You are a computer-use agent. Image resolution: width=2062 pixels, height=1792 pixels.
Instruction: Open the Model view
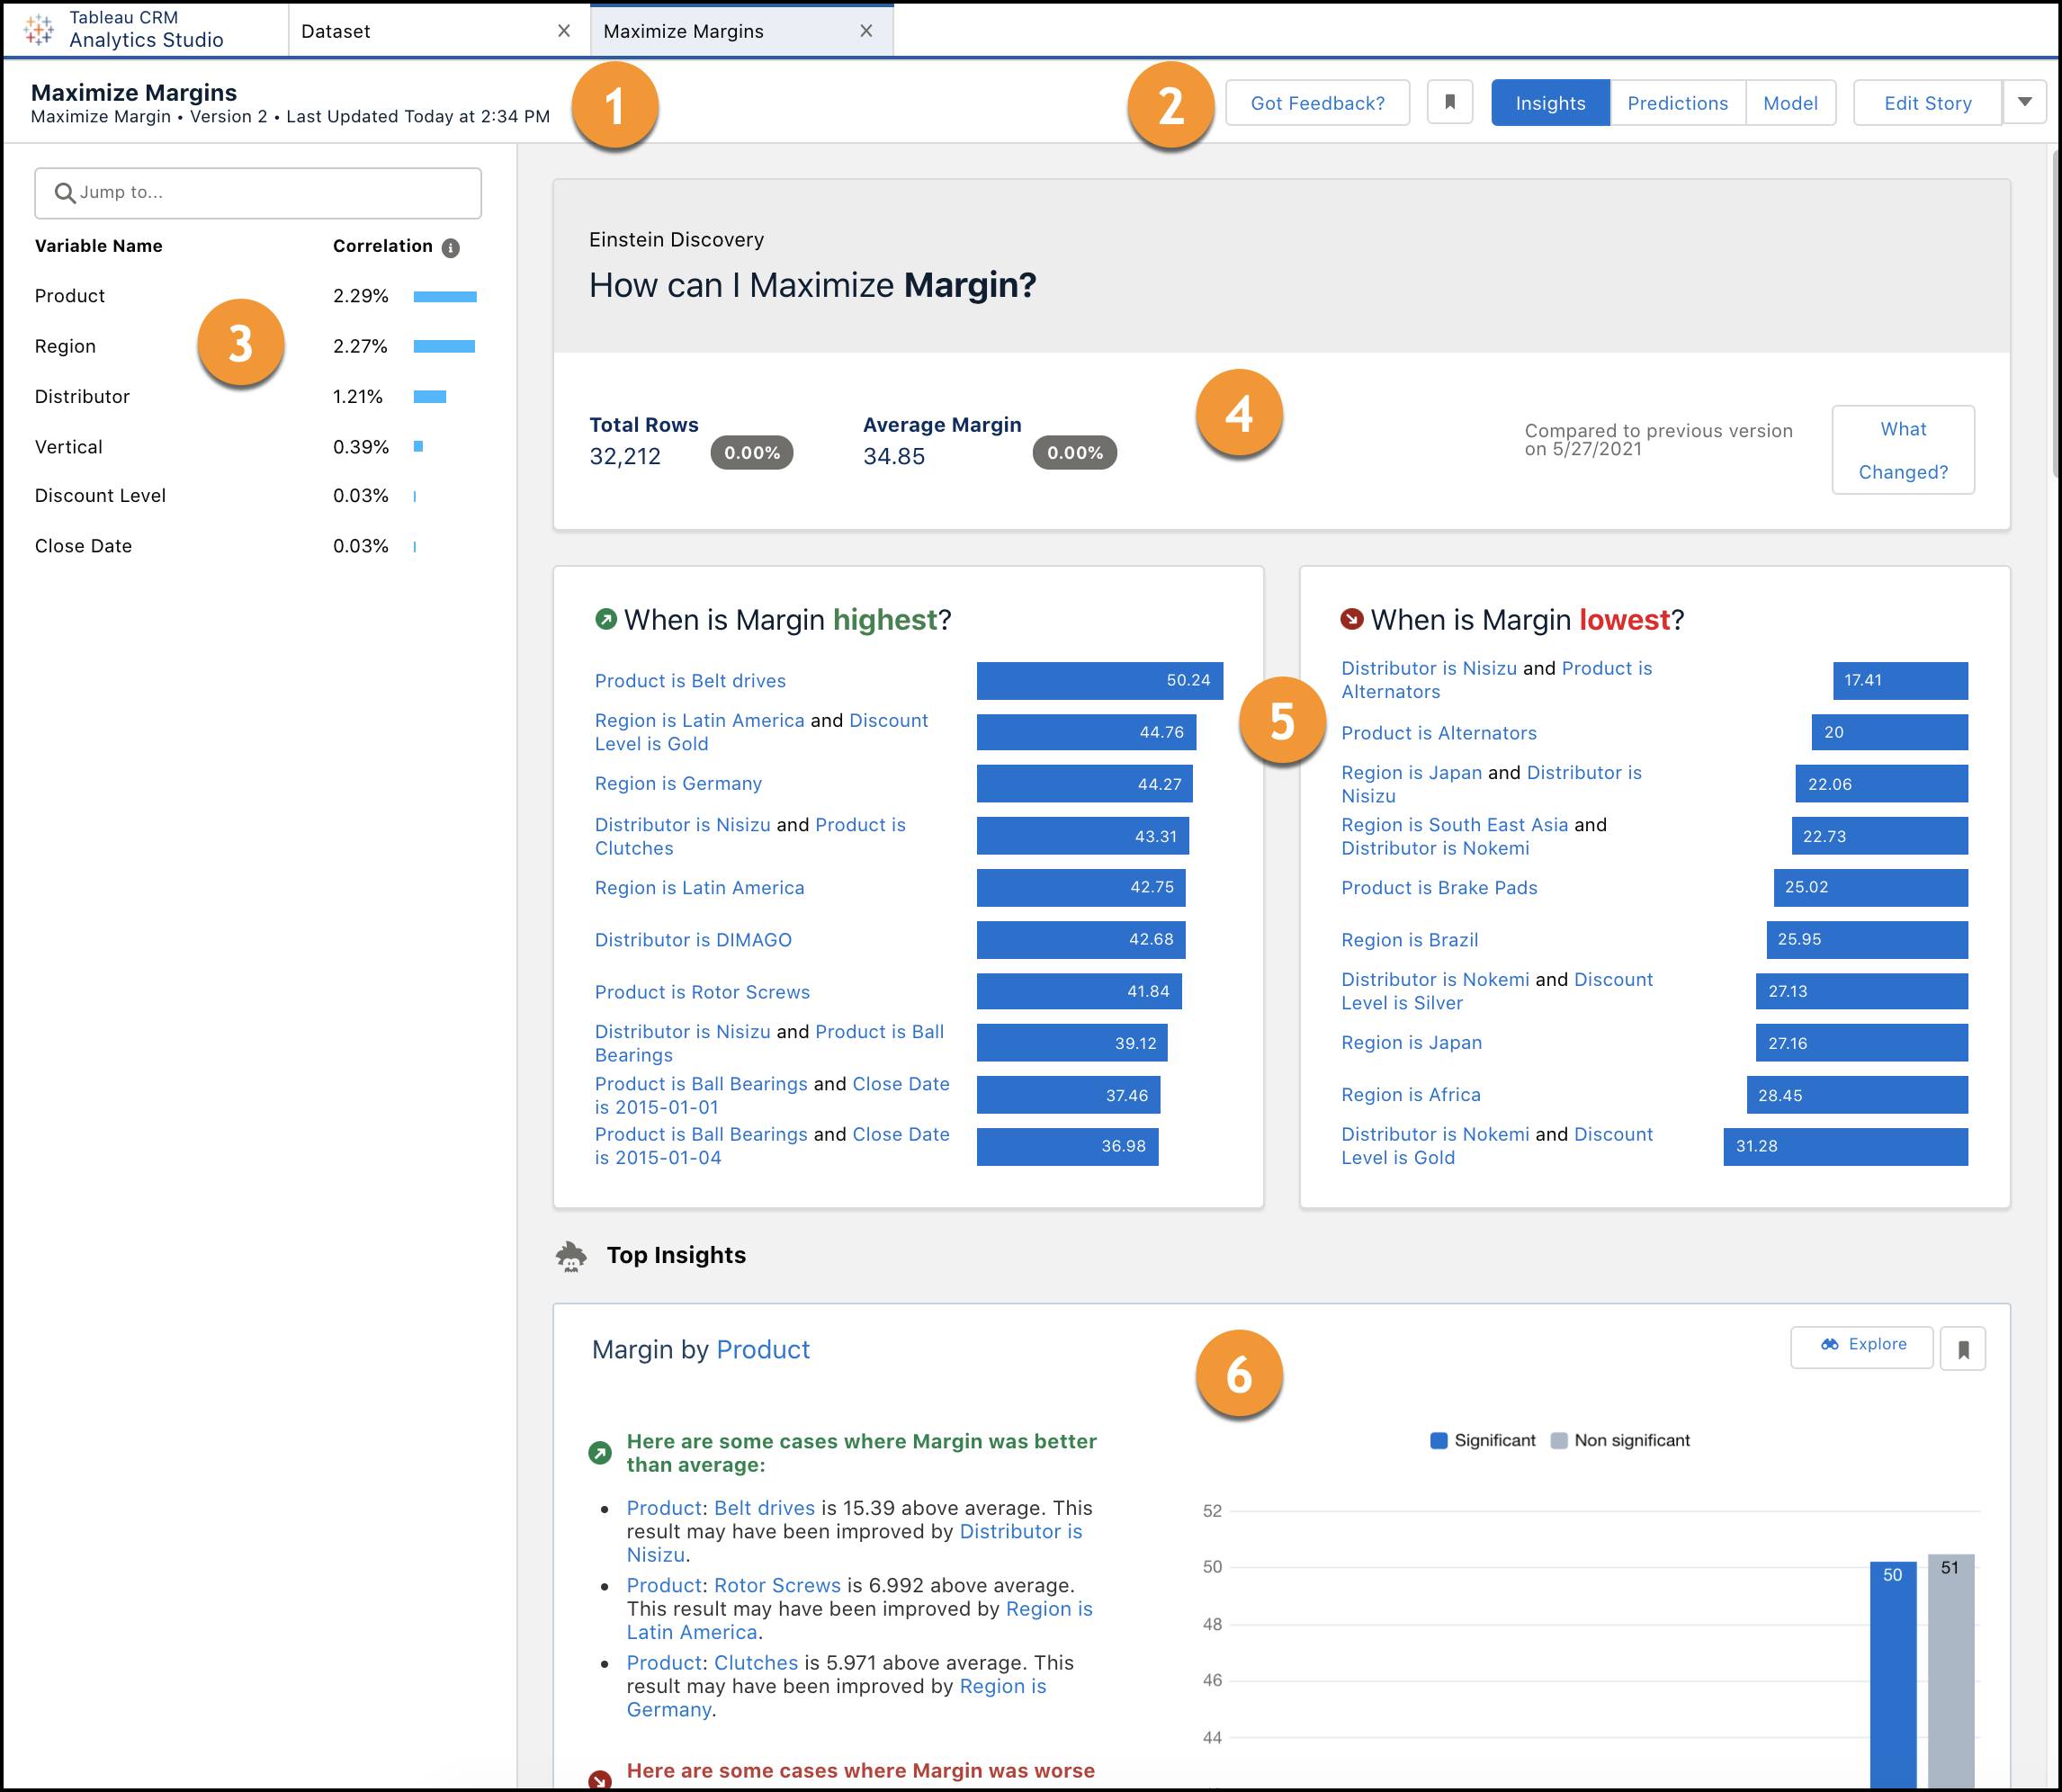coord(1790,103)
